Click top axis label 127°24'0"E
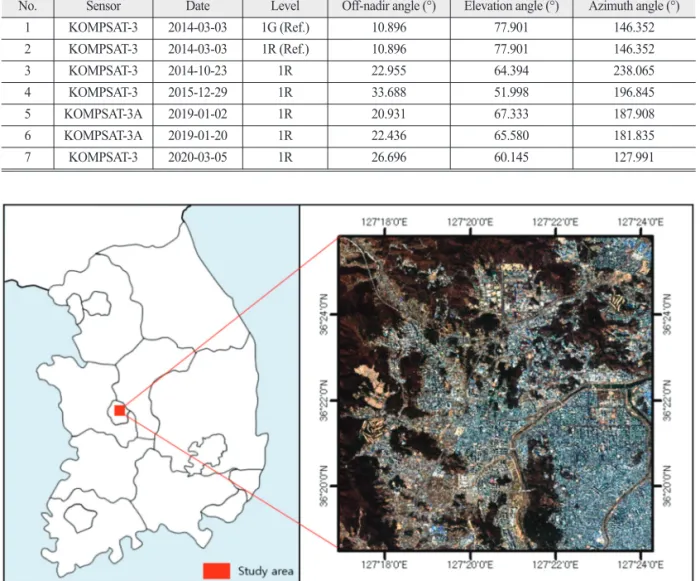This screenshot has width=700, height=581. [641, 222]
